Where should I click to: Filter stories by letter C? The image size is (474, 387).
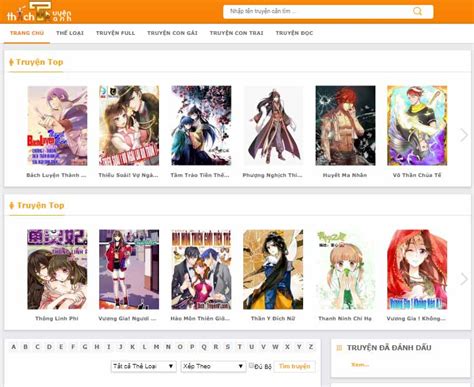click(37, 347)
